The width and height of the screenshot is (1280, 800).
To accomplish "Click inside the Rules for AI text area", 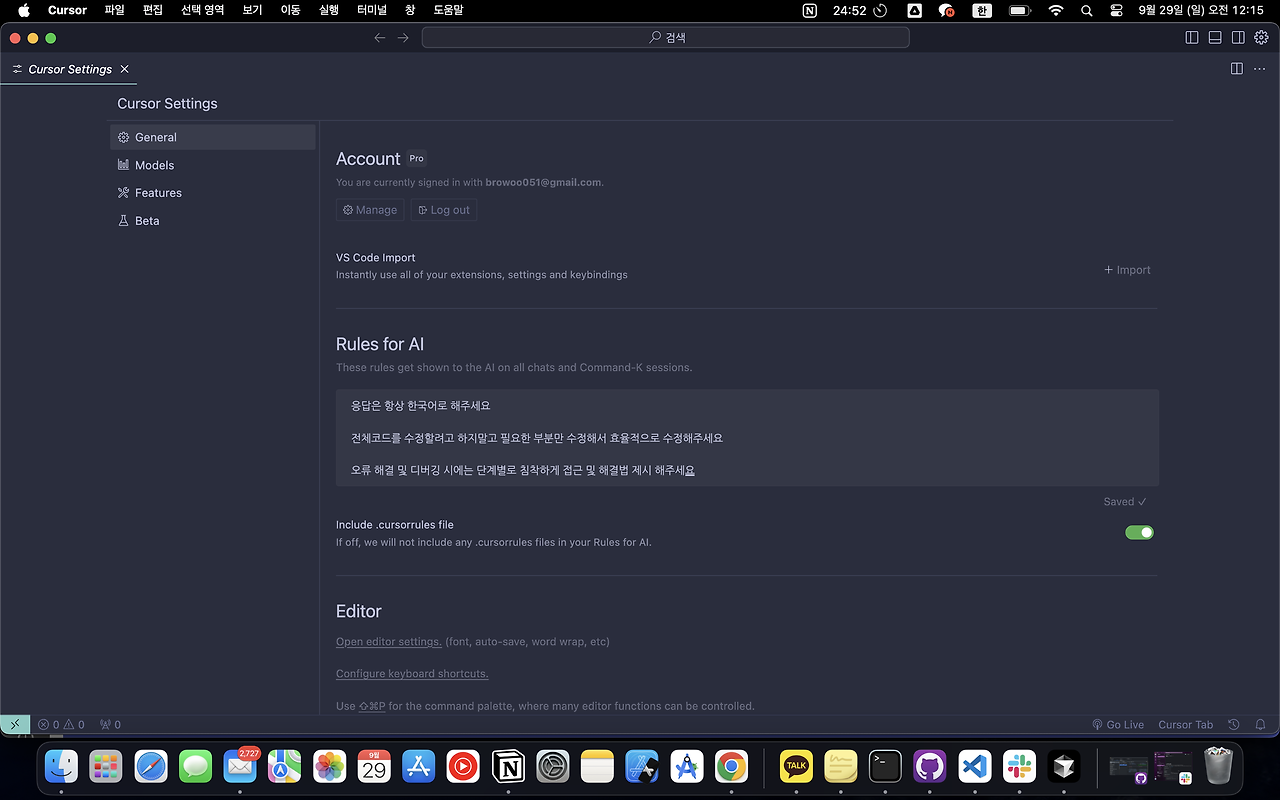I will [747, 438].
